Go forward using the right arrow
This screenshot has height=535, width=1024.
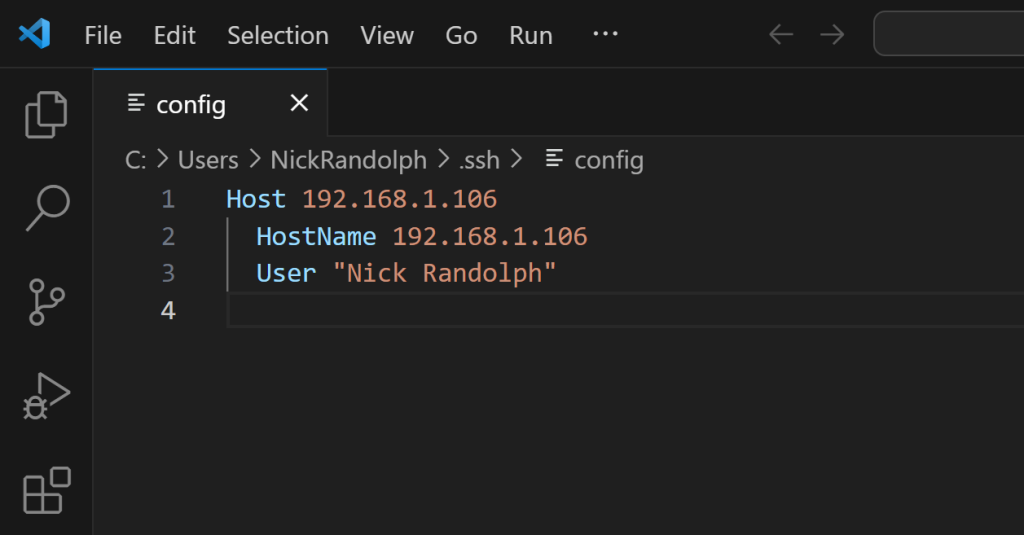832,34
